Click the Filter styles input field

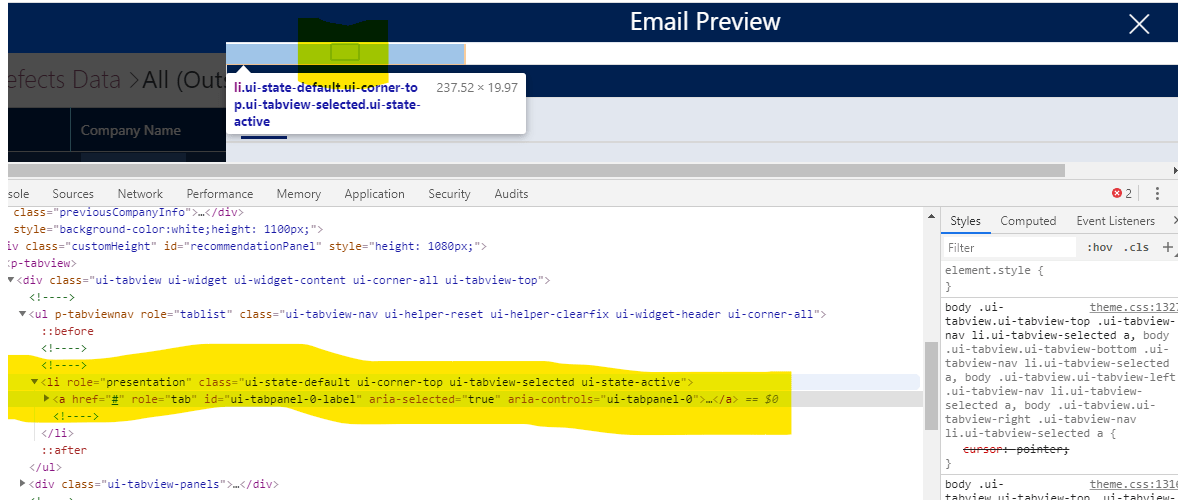1010,247
